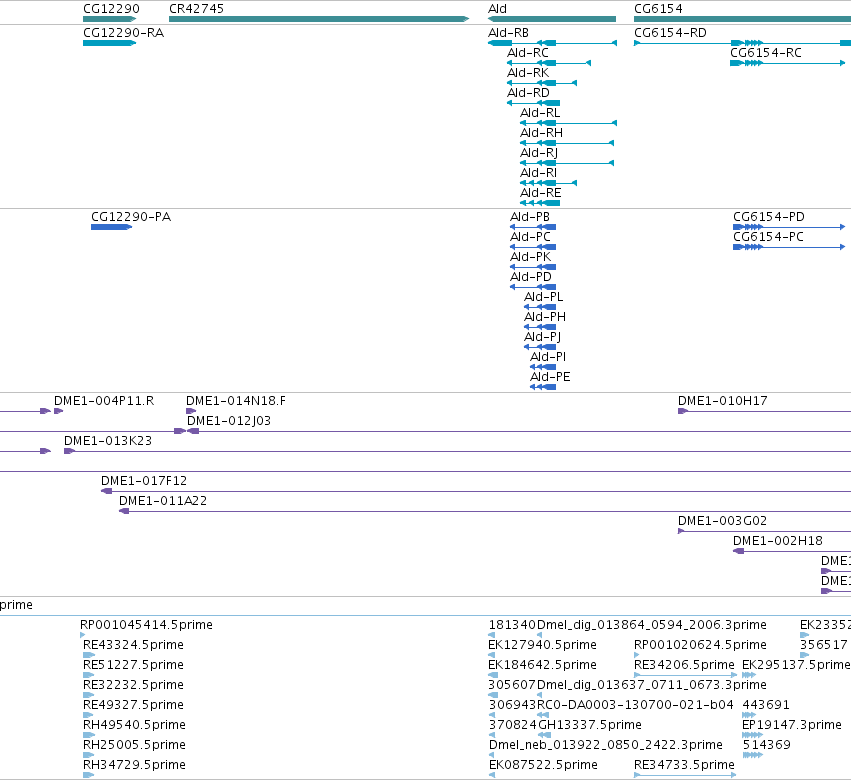Viewport: 851px width, 780px height.
Task: Select the CG6154-PC protein label
Action: (x=769, y=237)
